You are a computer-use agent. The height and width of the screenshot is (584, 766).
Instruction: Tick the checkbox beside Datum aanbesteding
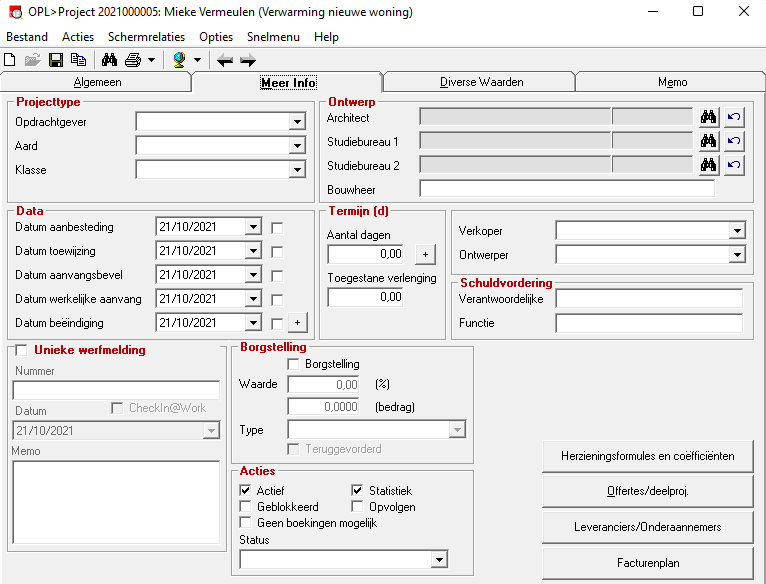277,228
